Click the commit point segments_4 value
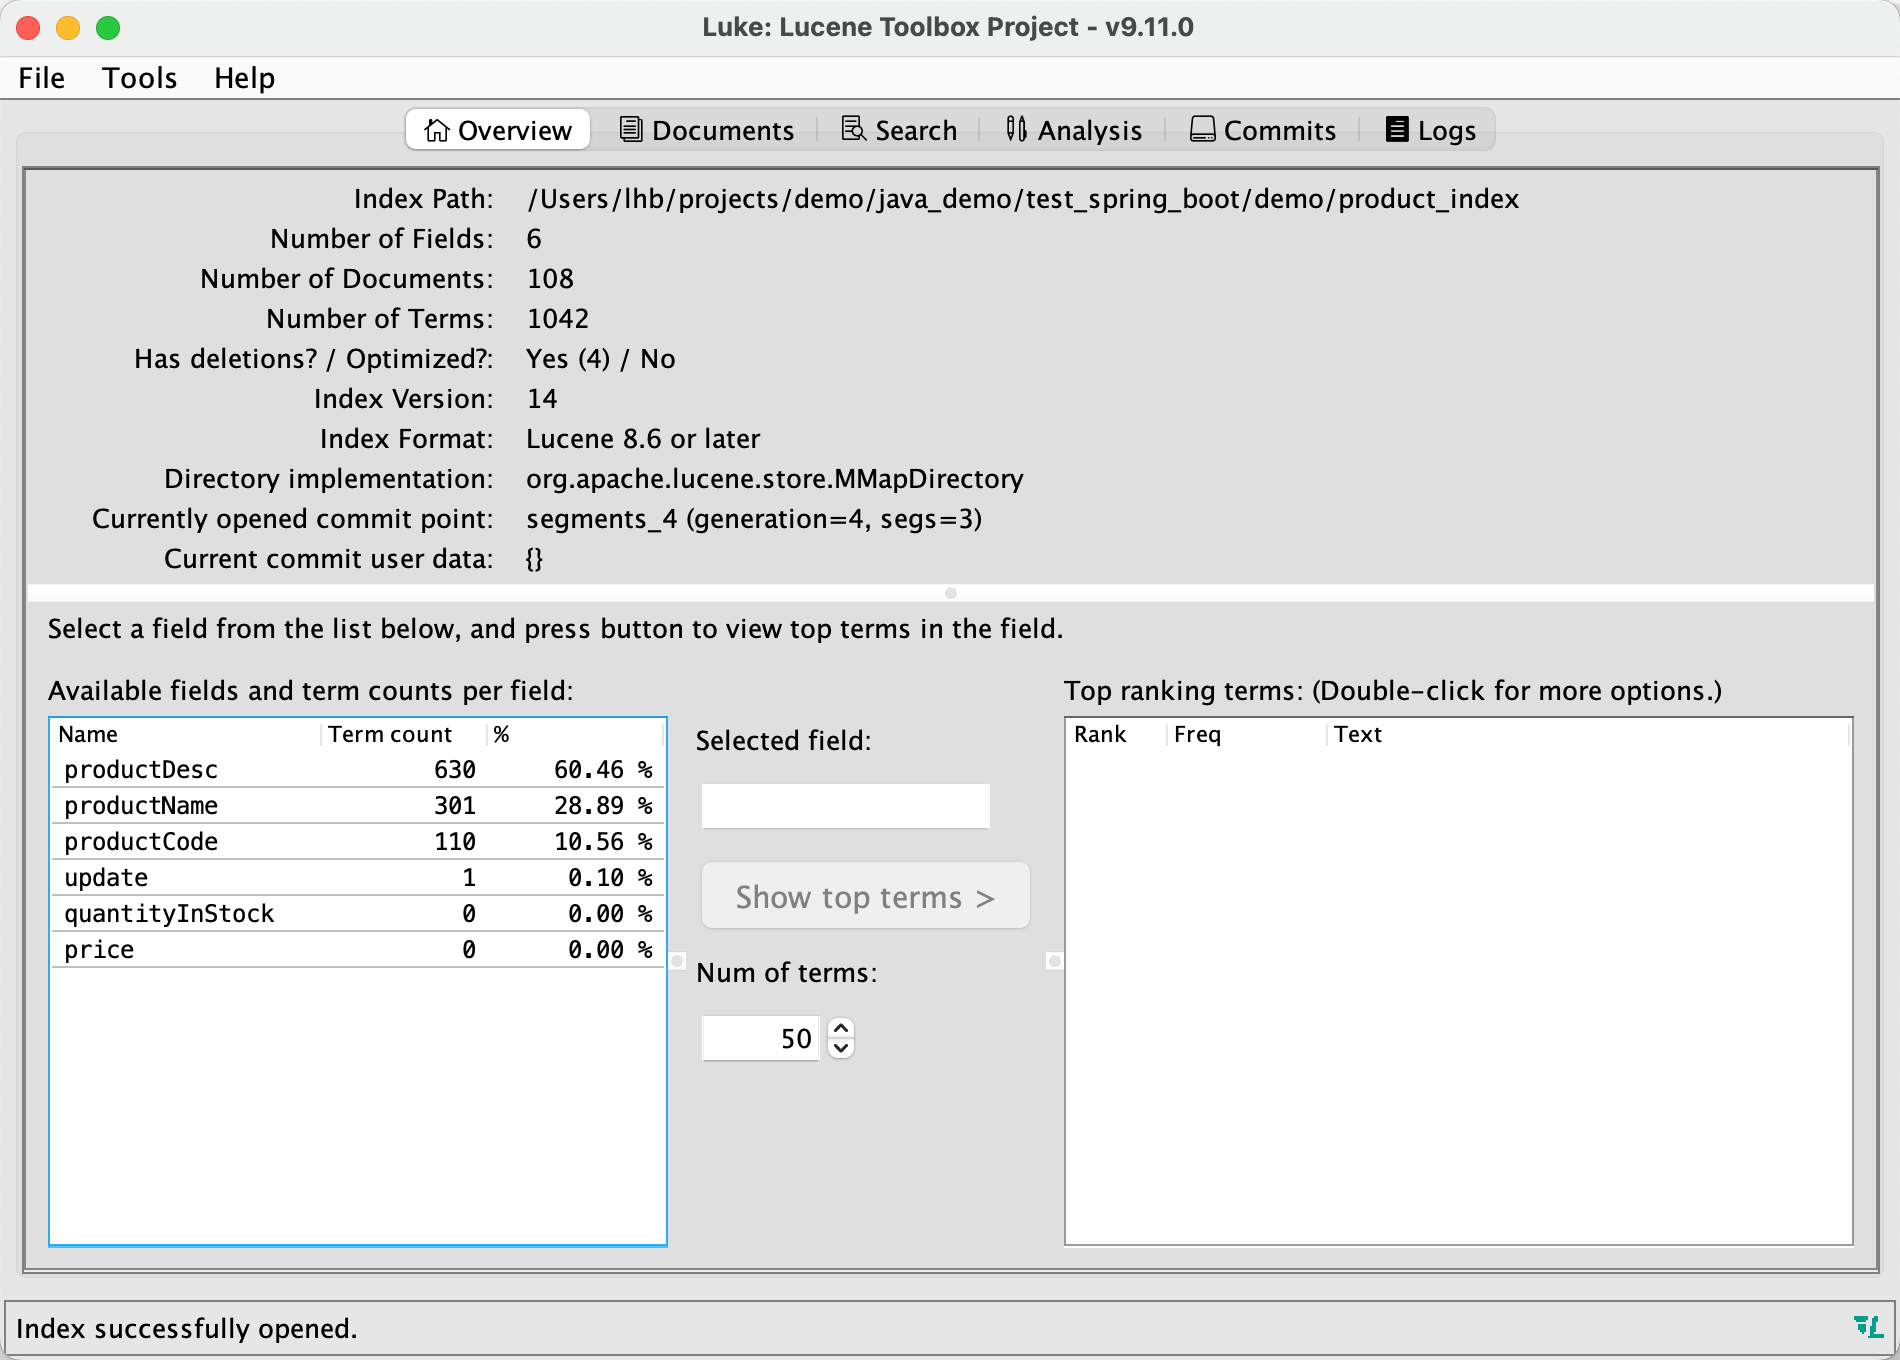1900x1360 pixels. pos(754,519)
